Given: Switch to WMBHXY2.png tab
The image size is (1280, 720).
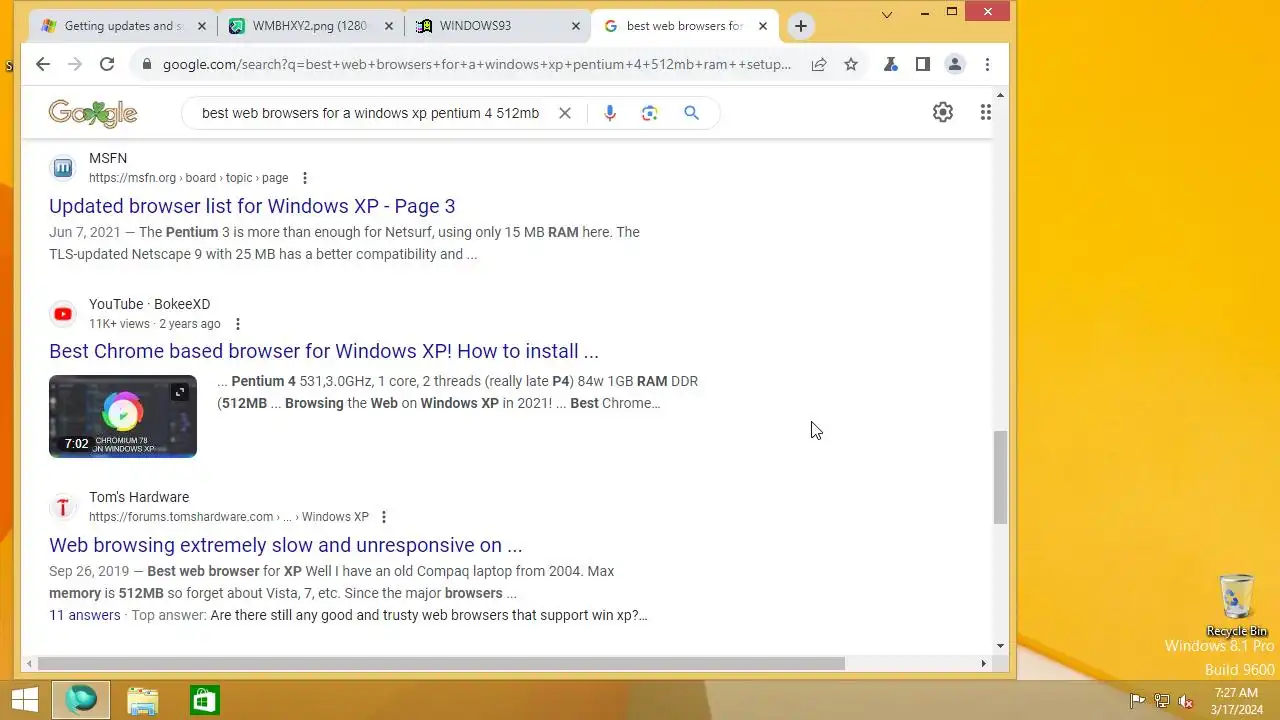Looking at the screenshot, I should pos(310,26).
